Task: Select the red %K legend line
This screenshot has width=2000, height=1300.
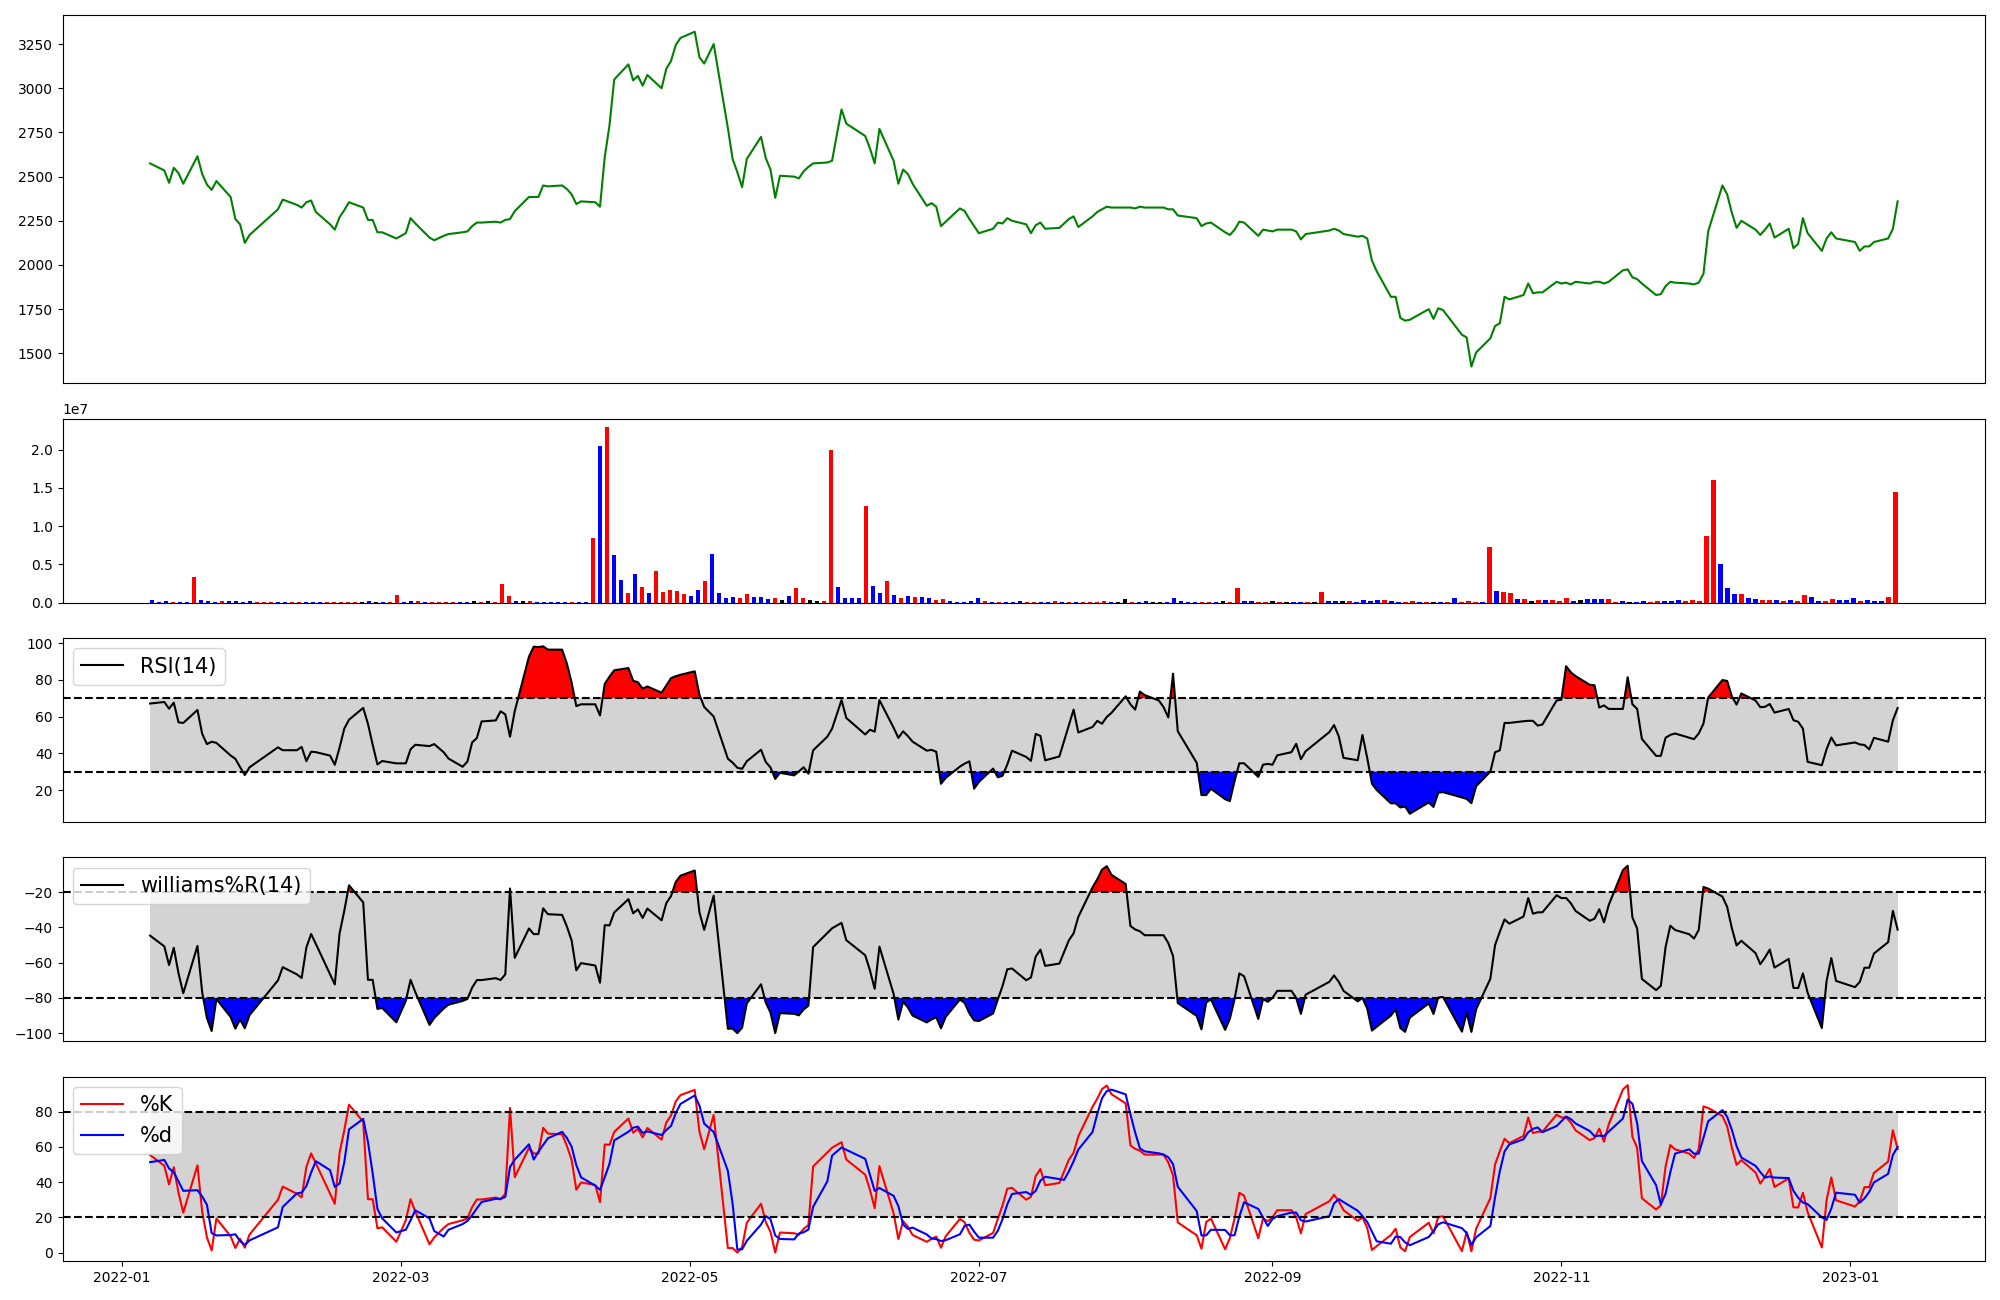Action: (102, 1104)
